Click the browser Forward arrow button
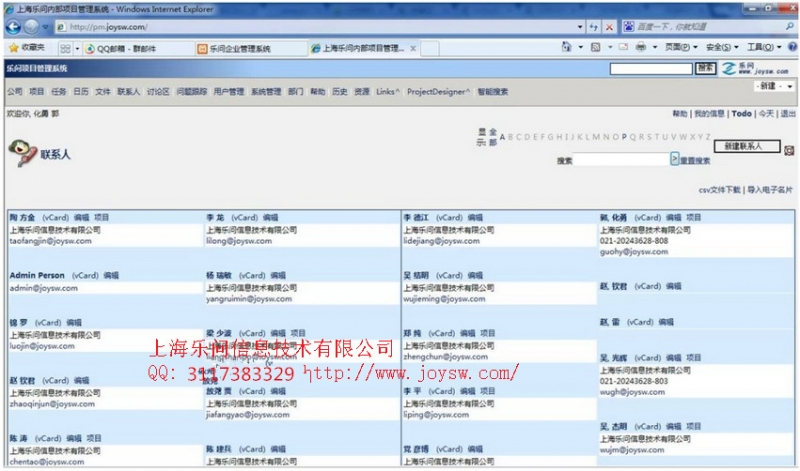Viewport: 800px width, 471px height. click(32, 27)
